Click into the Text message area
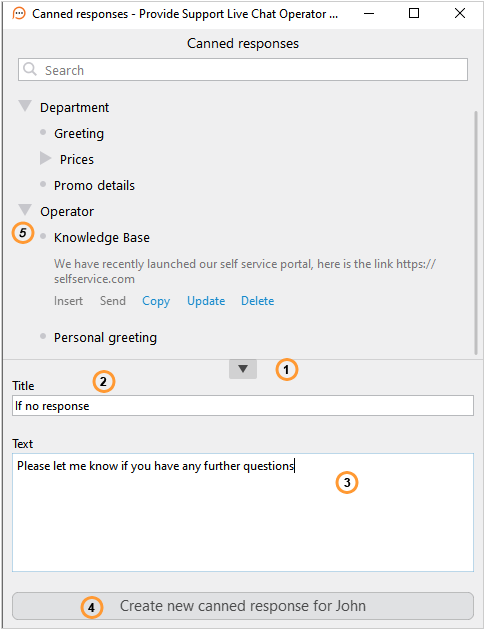 pyautogui.click(x=243, y=513)
